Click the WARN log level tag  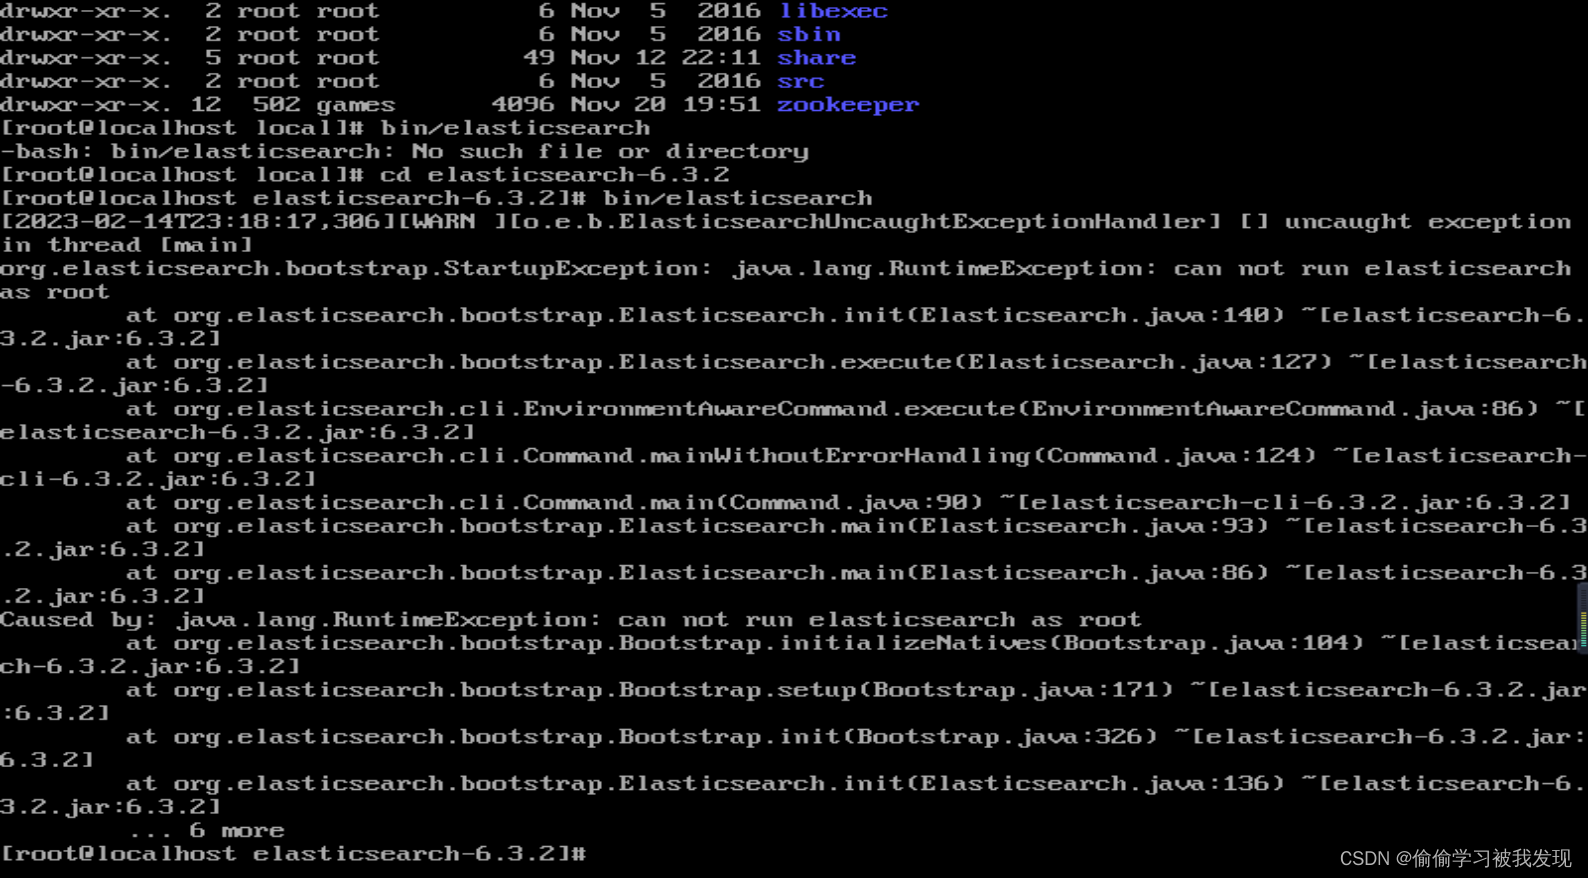coord(444,222)
